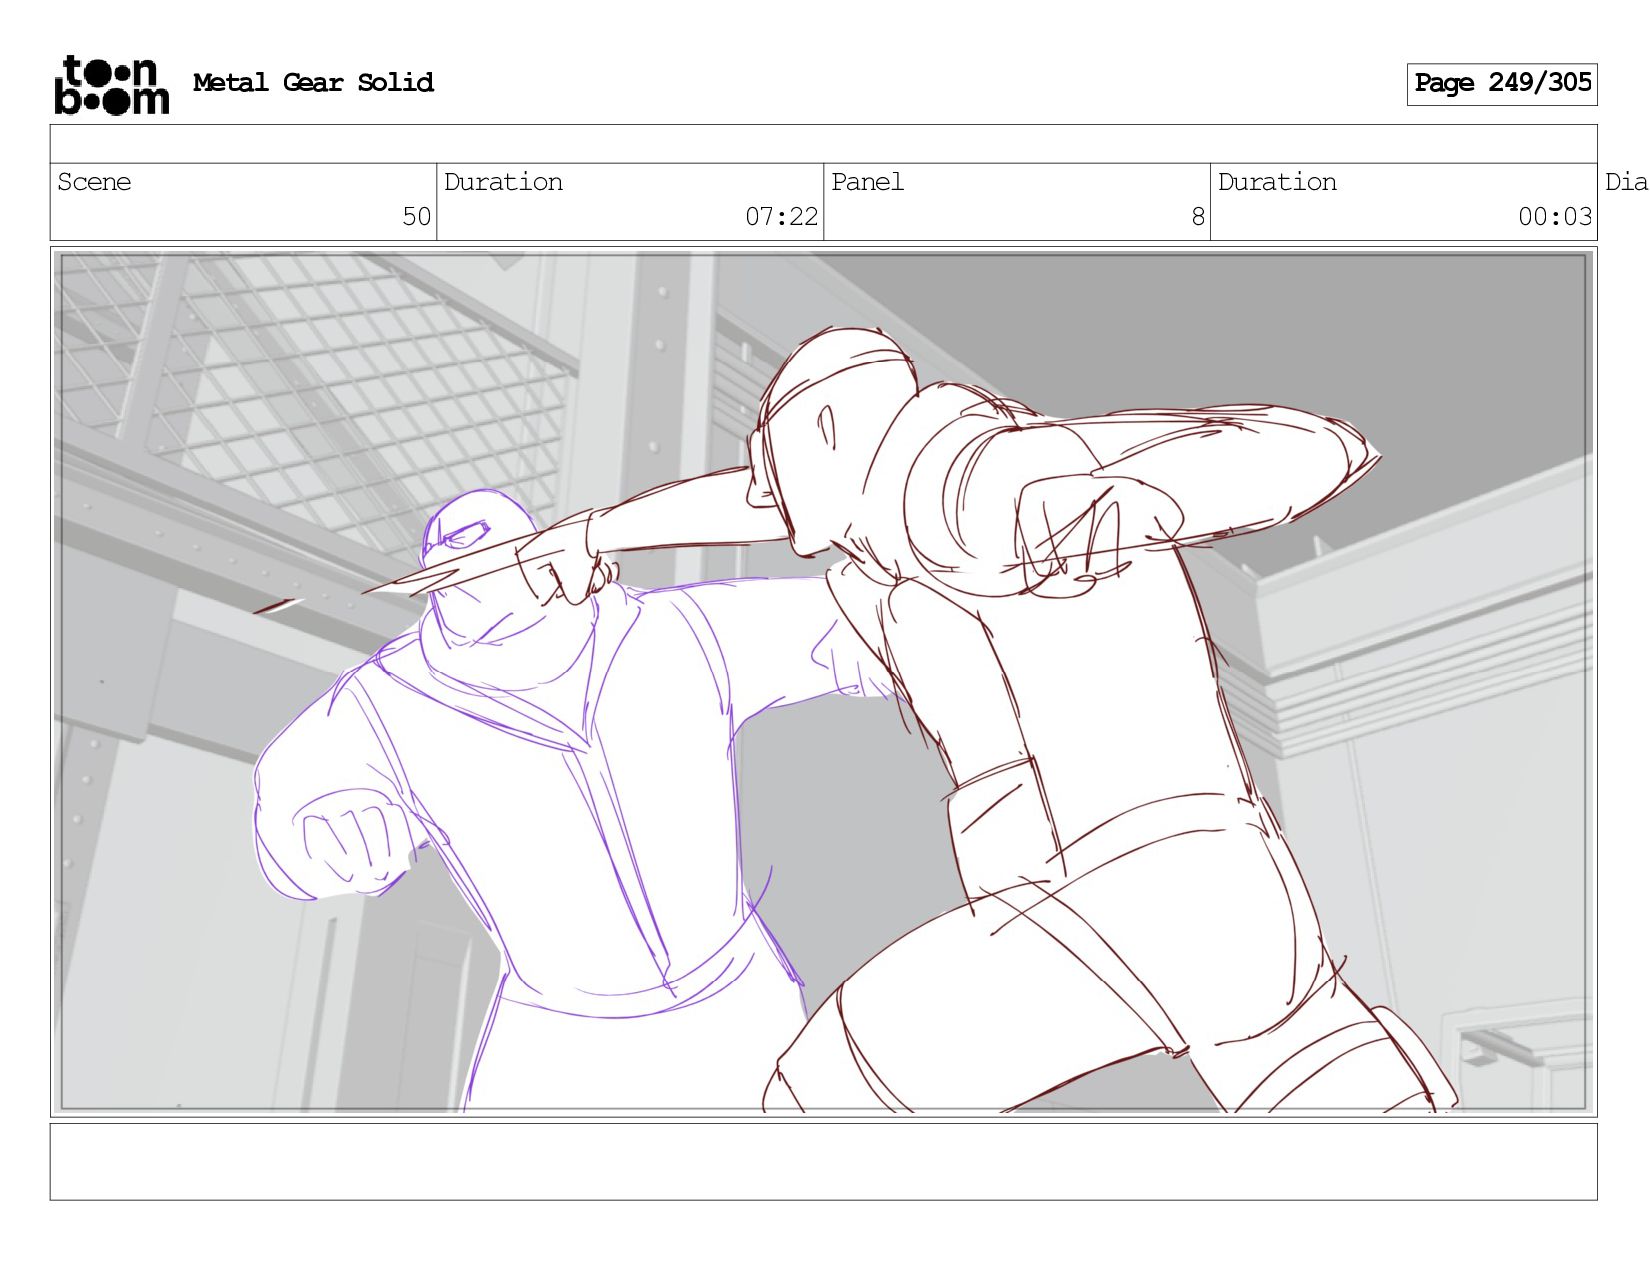
Task: Select the 'Metal Gear Solid' project title
Action: click(x=313, y=83)
